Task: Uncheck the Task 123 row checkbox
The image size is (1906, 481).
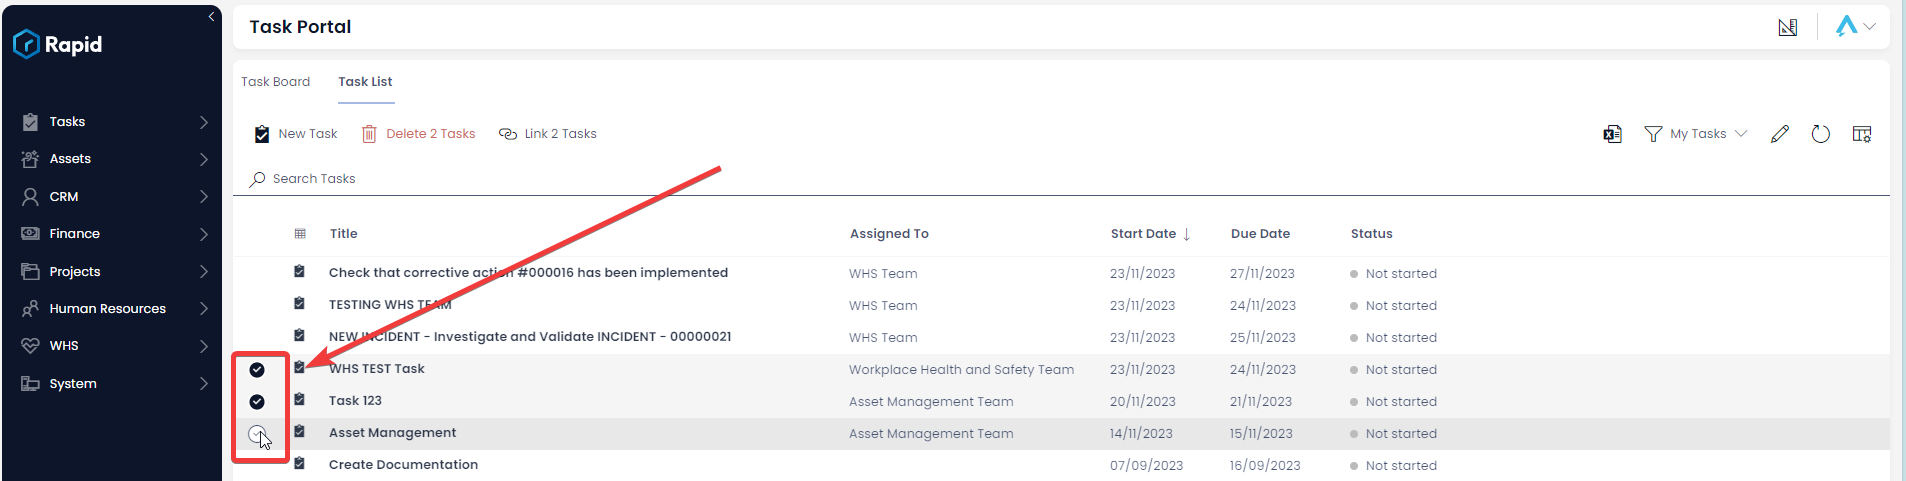Action: (x=257, y=402)
